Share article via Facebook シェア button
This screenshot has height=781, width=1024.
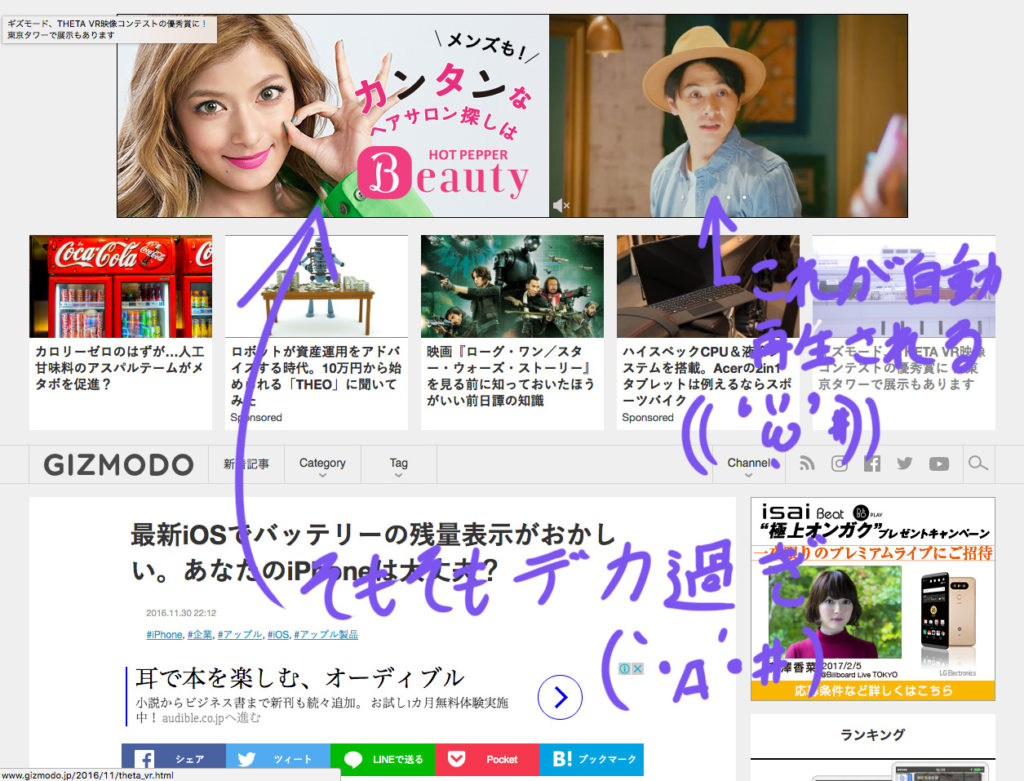(174, 759)
